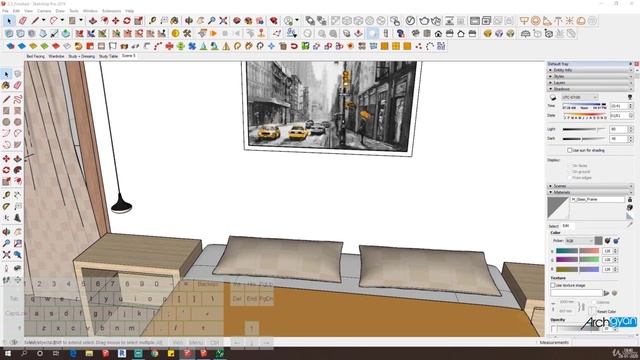The image size is (640, 360).
Task: Click the Light intensity slider
Action: 584,129
